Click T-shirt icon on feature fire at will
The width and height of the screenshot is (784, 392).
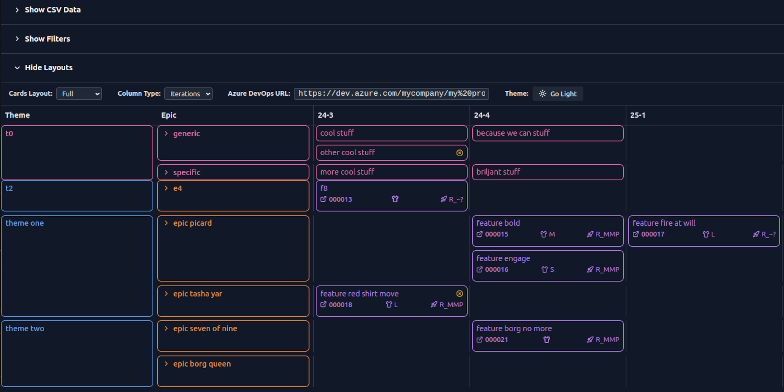tap(706, 234)
